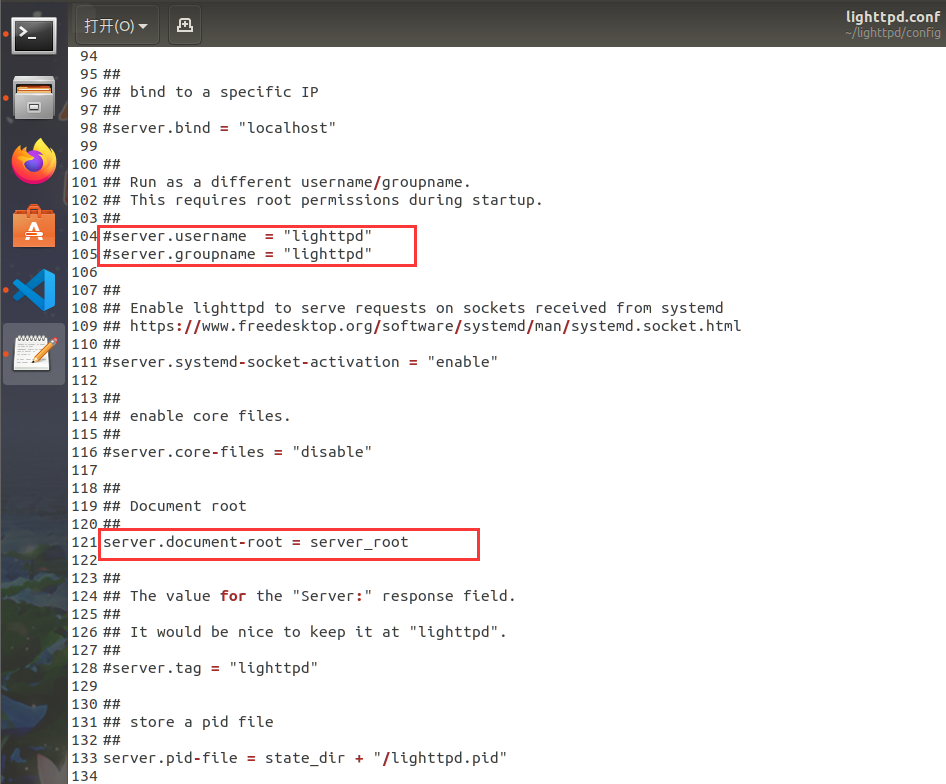Screen dimensions: 946x784
Task: Click the small terminal window in the corner
Action: tap(33, 34)
